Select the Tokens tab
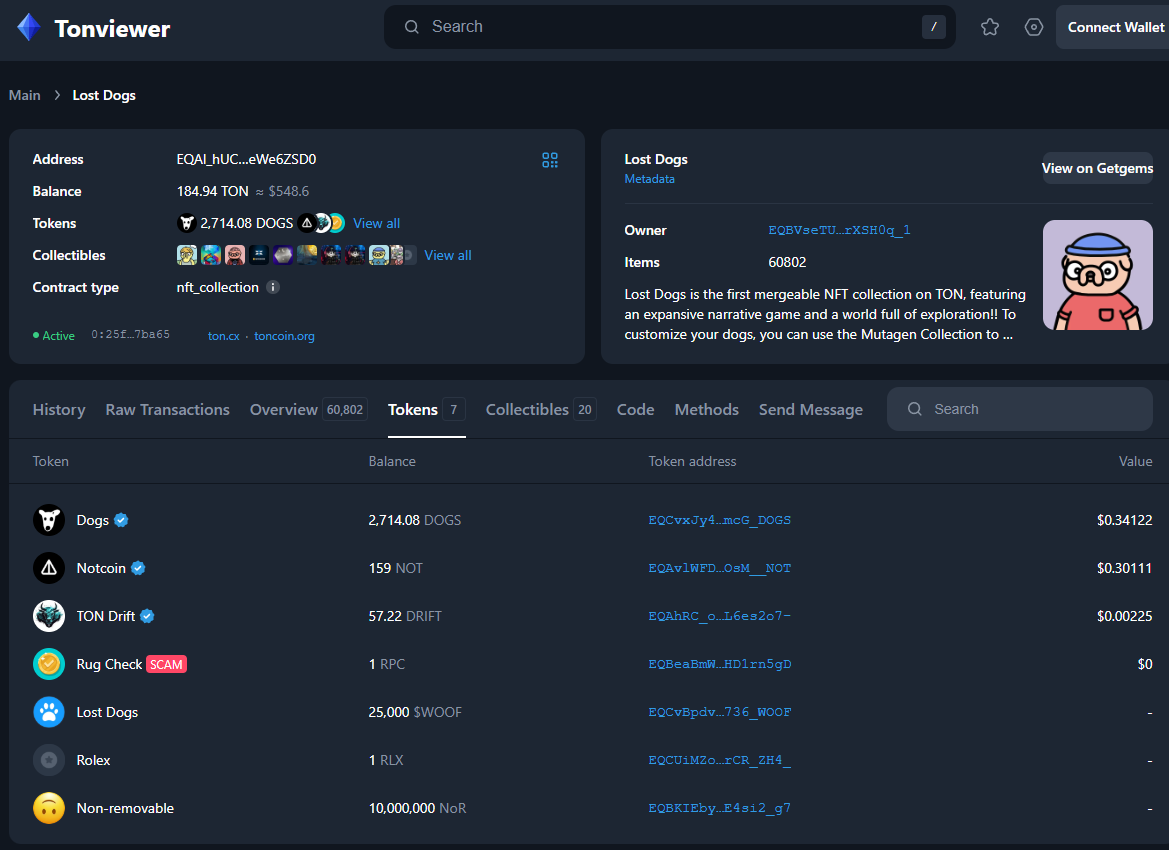Viewport: 1169px width, 850px height. [426, 409]
